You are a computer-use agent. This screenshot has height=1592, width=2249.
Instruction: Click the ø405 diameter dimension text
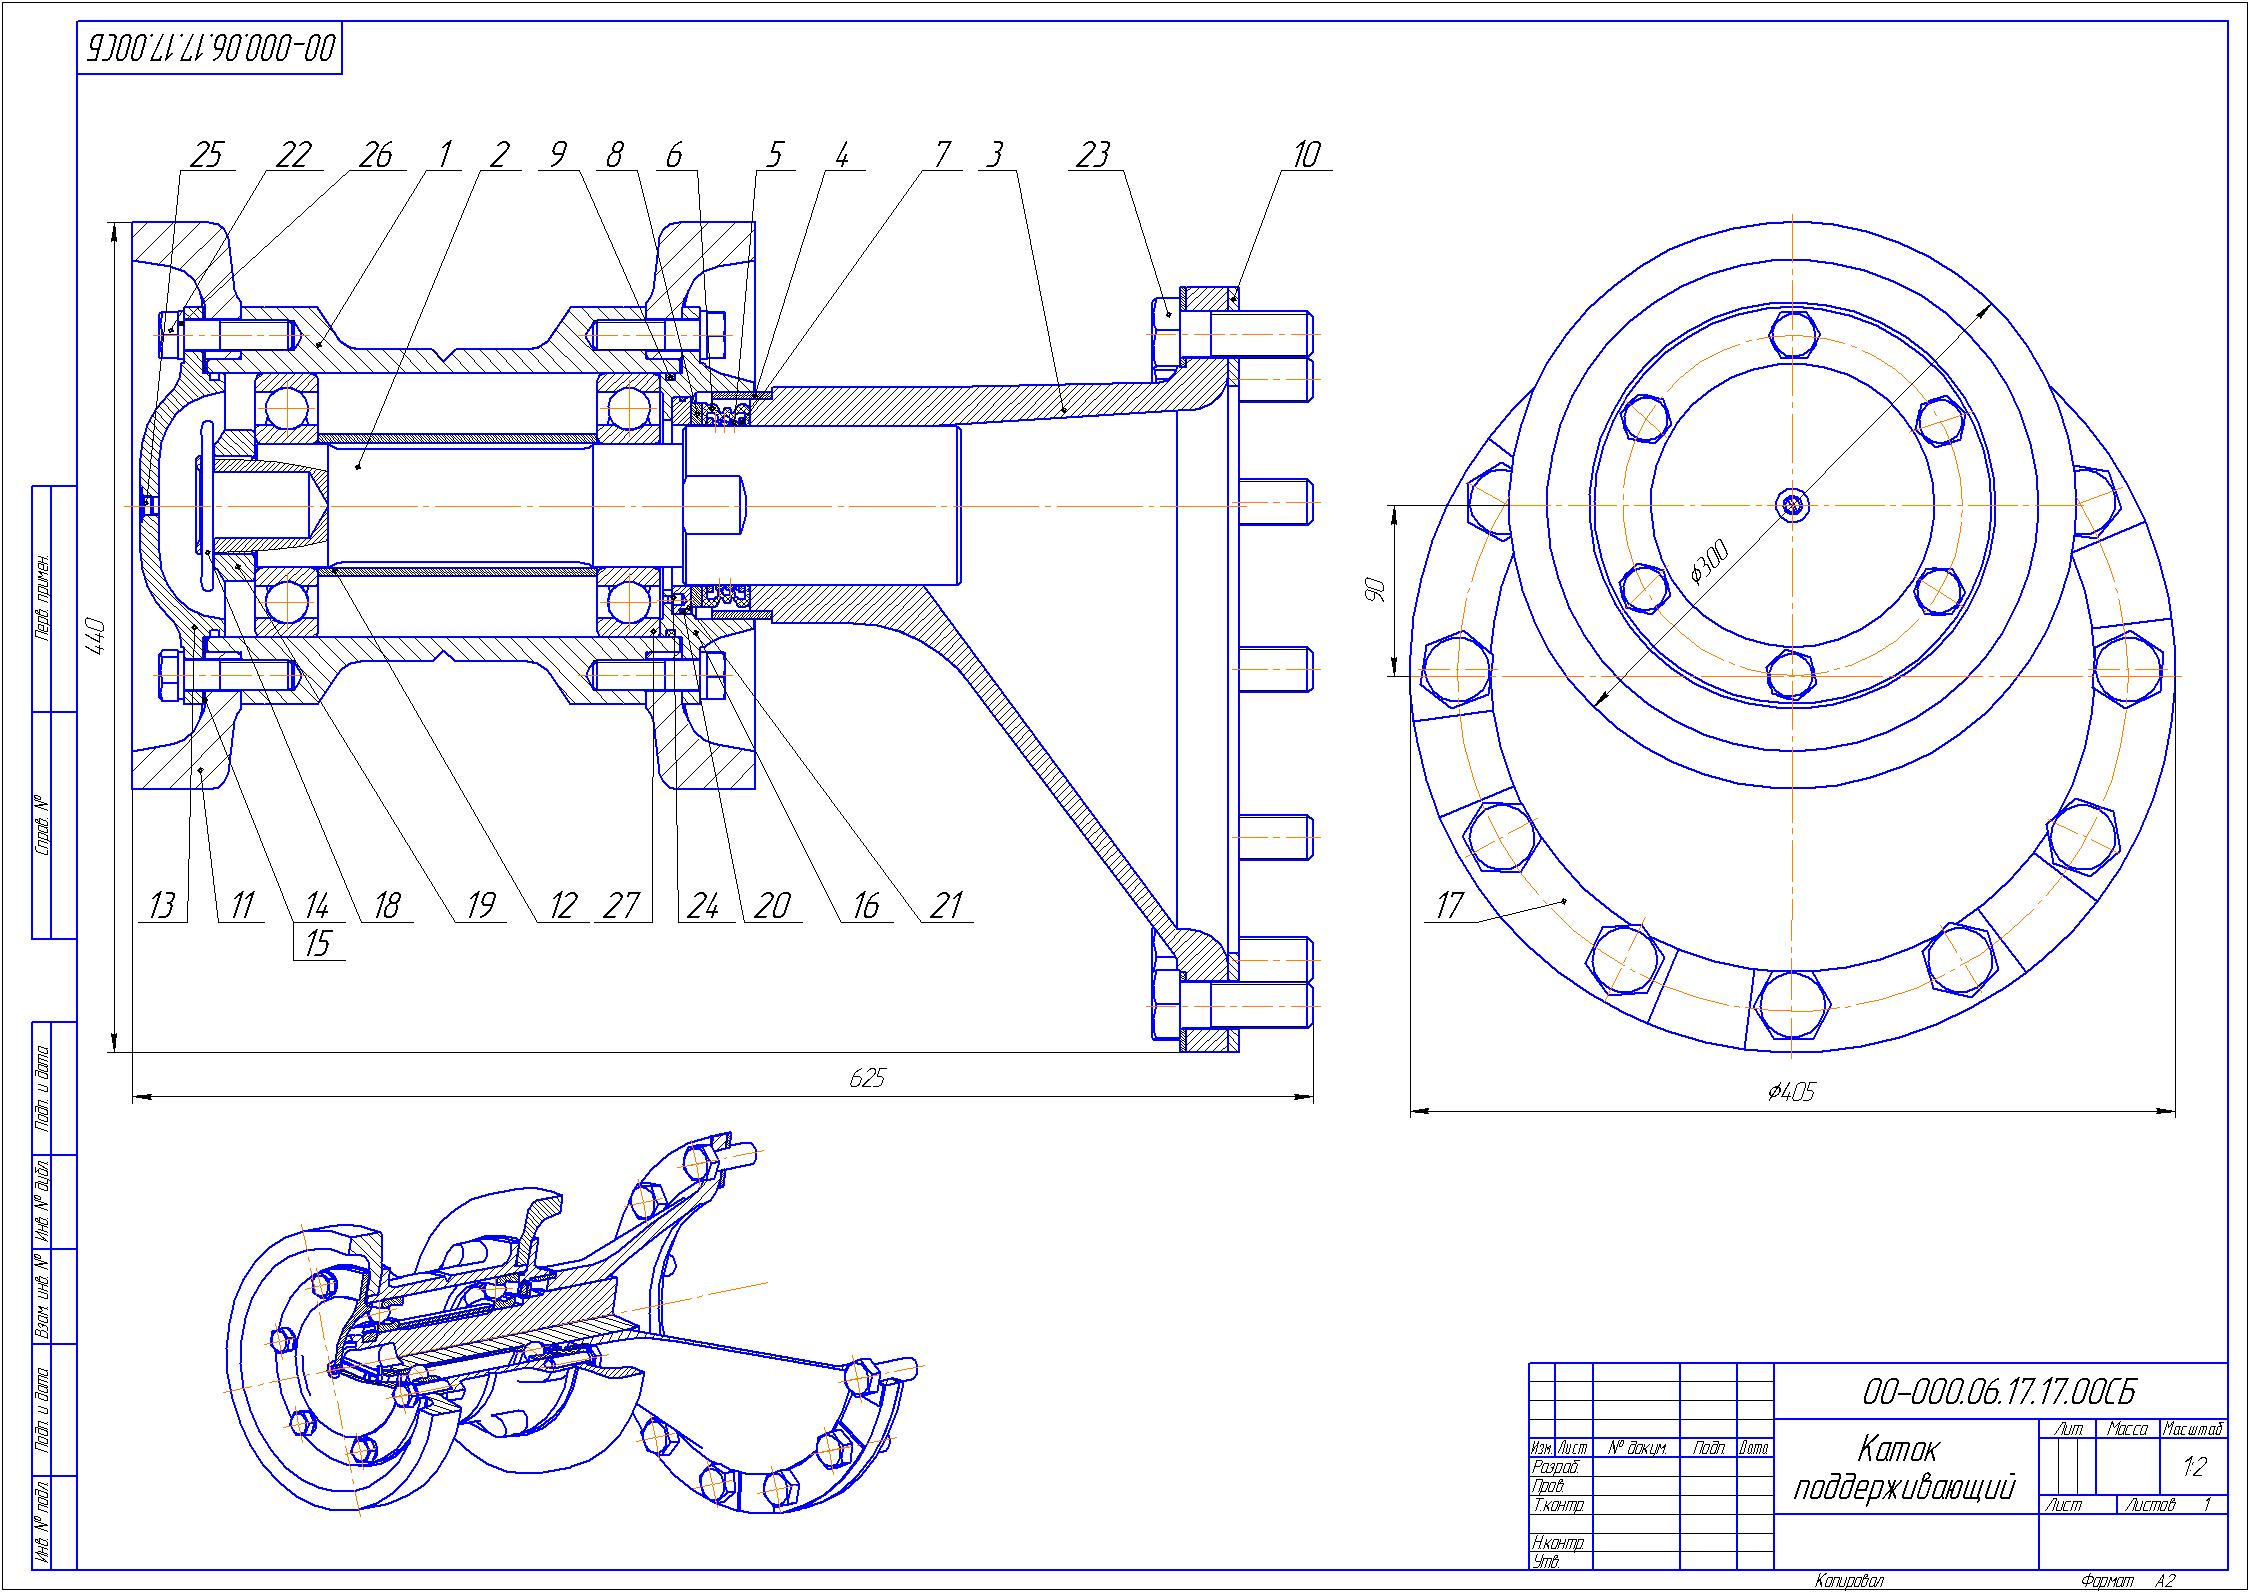point(1791,1092)
